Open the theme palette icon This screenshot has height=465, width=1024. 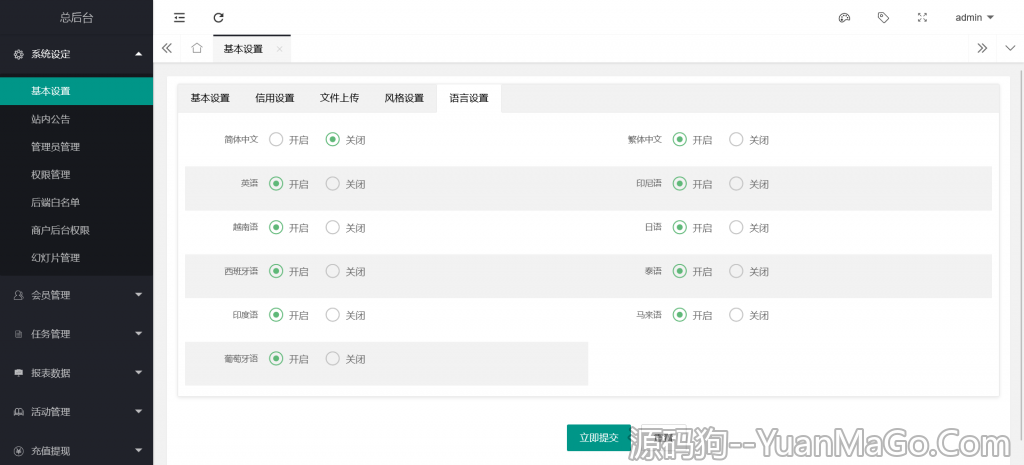tap(844, 18)
